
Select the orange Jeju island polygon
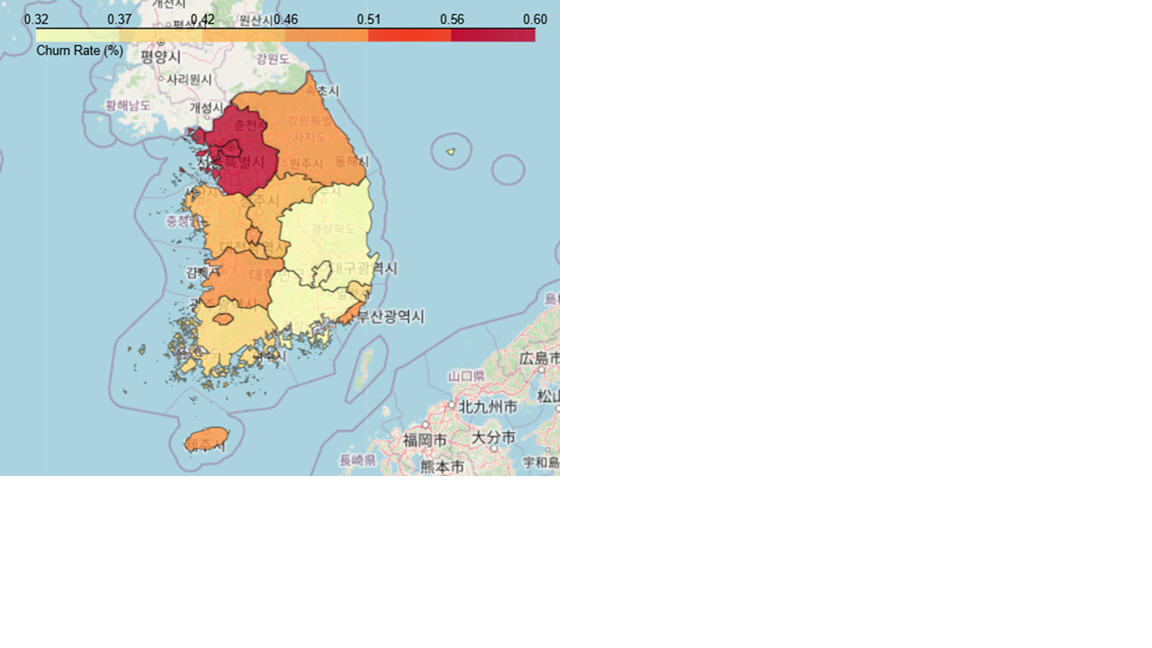click(206, 439)
